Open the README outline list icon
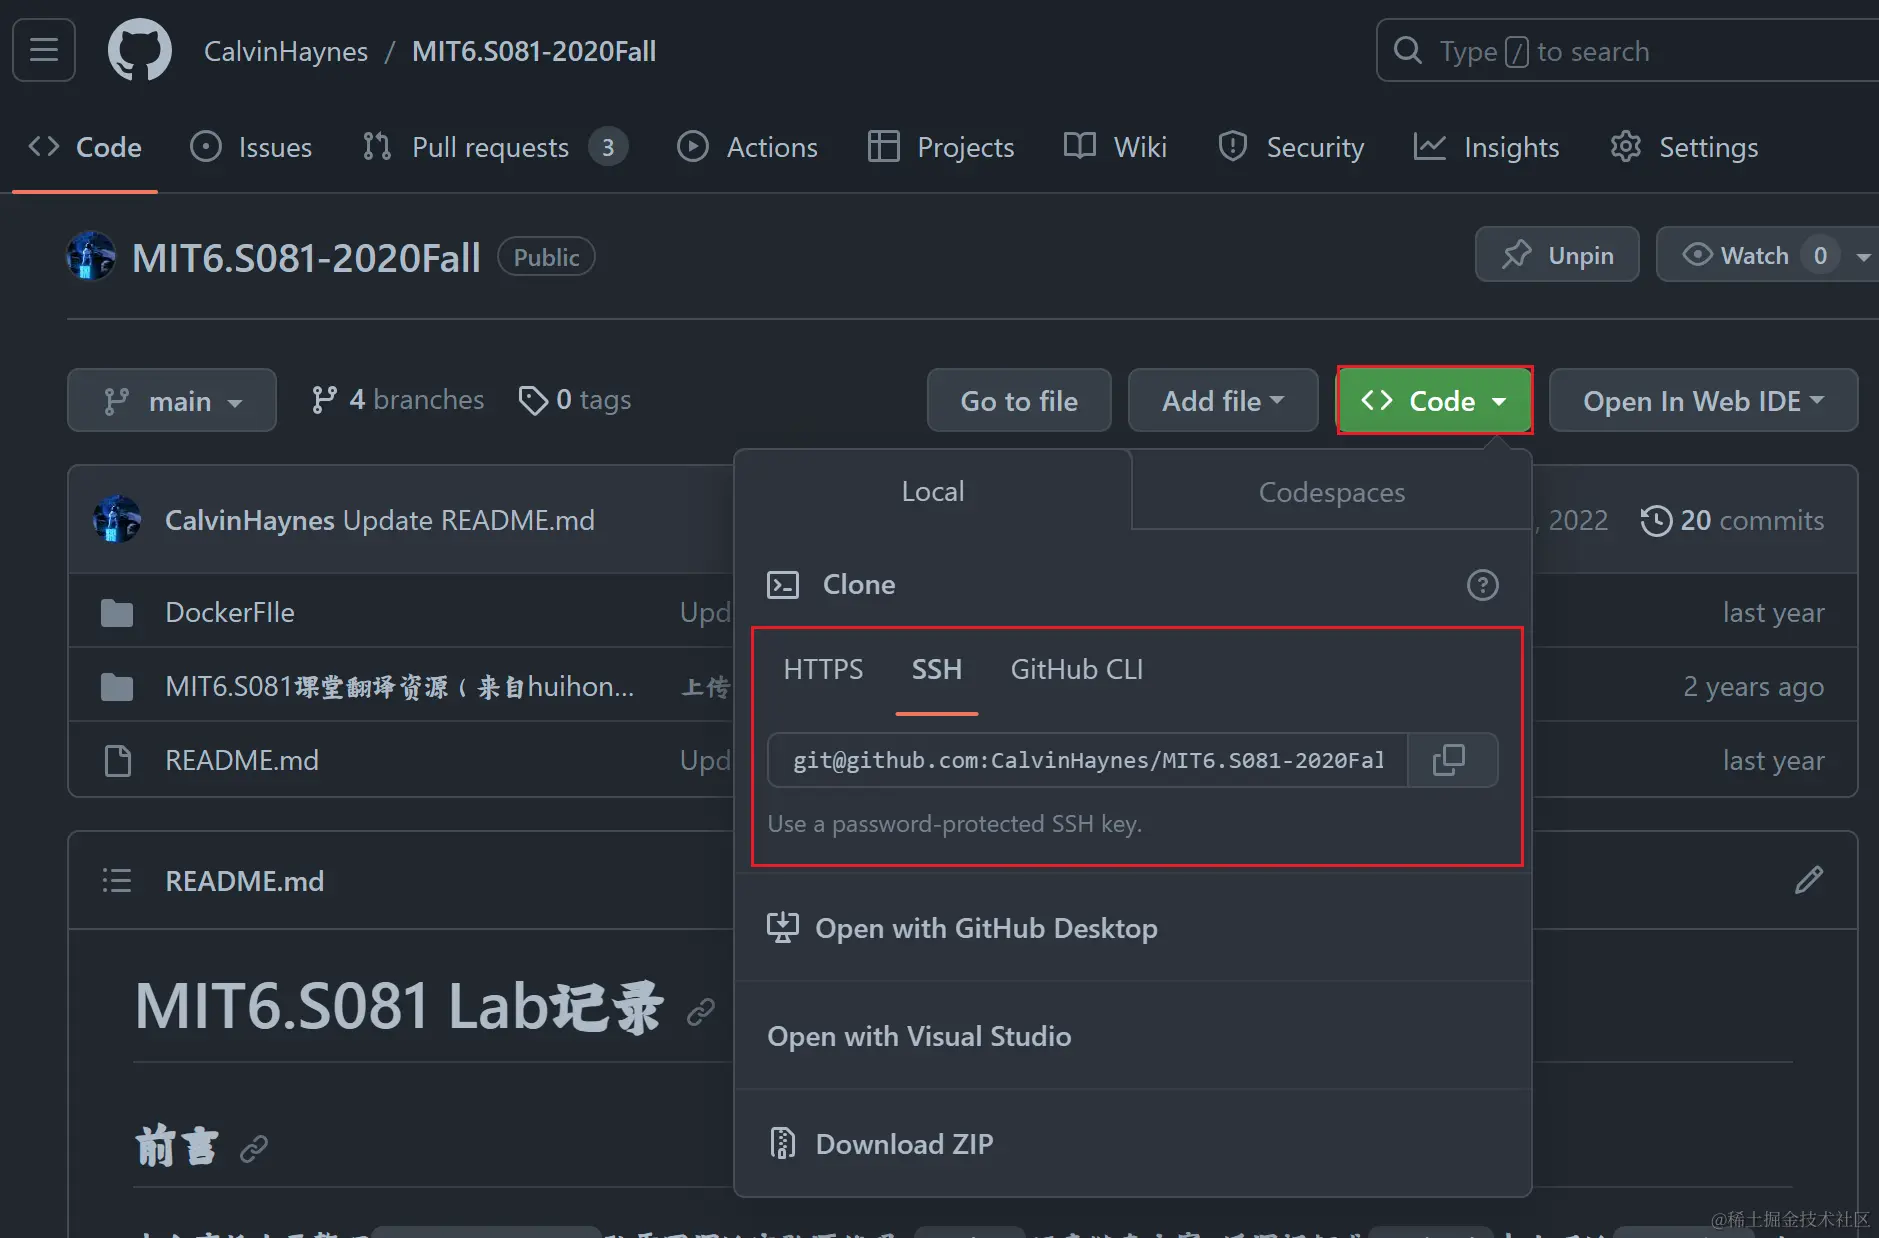Image resolution: width=1879 pixels, height=1238 pixels. tap(117, 880)
